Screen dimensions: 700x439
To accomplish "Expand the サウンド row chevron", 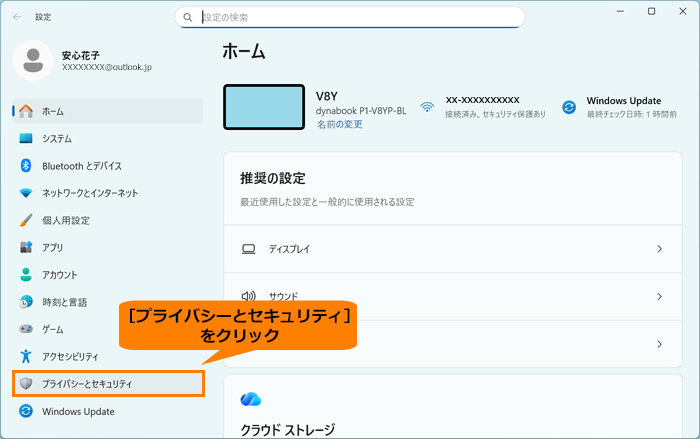I will point(659,296).
